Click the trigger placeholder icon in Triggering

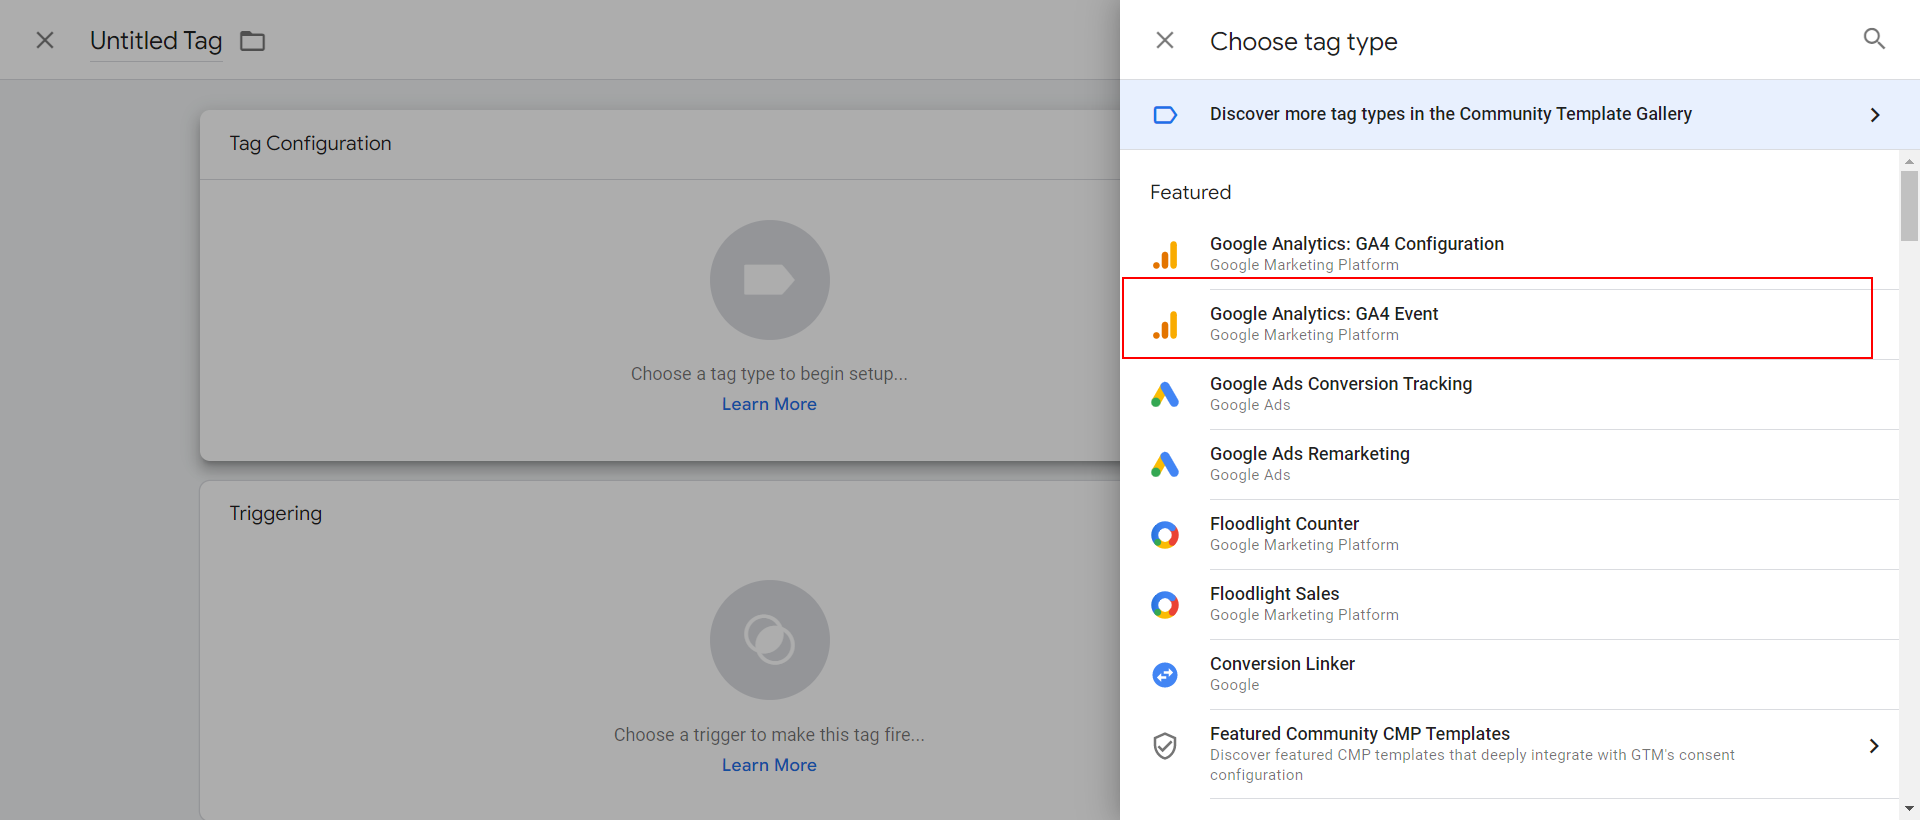point(770,640)
